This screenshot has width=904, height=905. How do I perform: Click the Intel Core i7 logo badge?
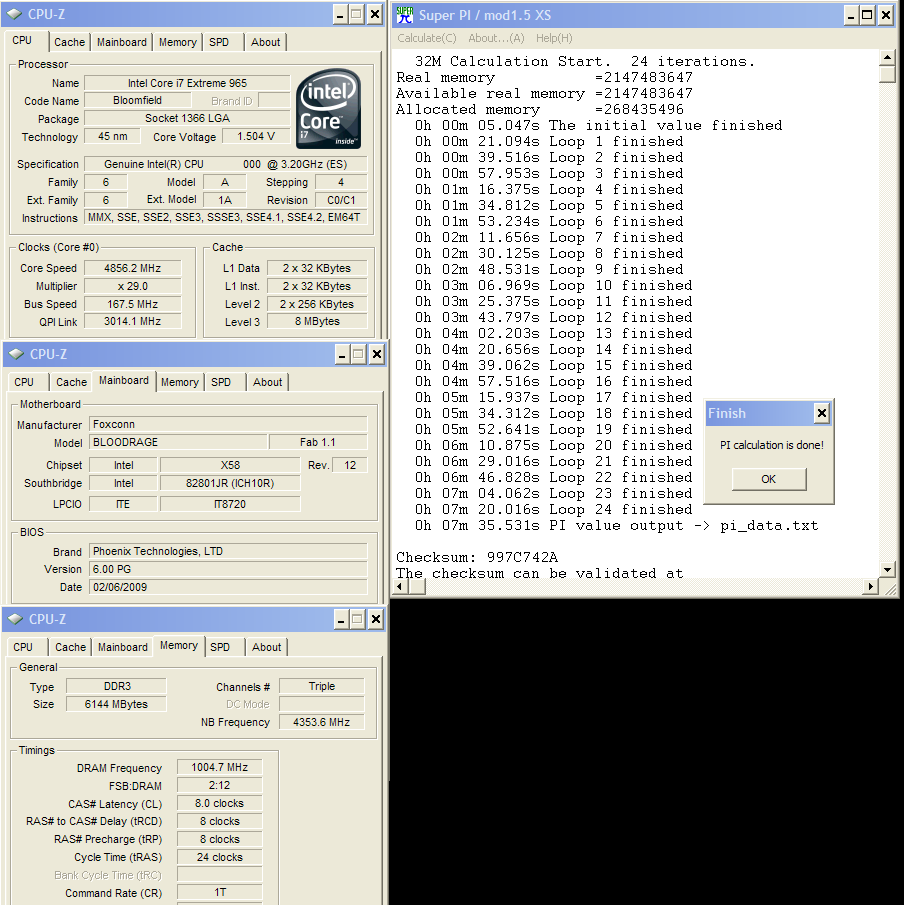coord(328,109)
